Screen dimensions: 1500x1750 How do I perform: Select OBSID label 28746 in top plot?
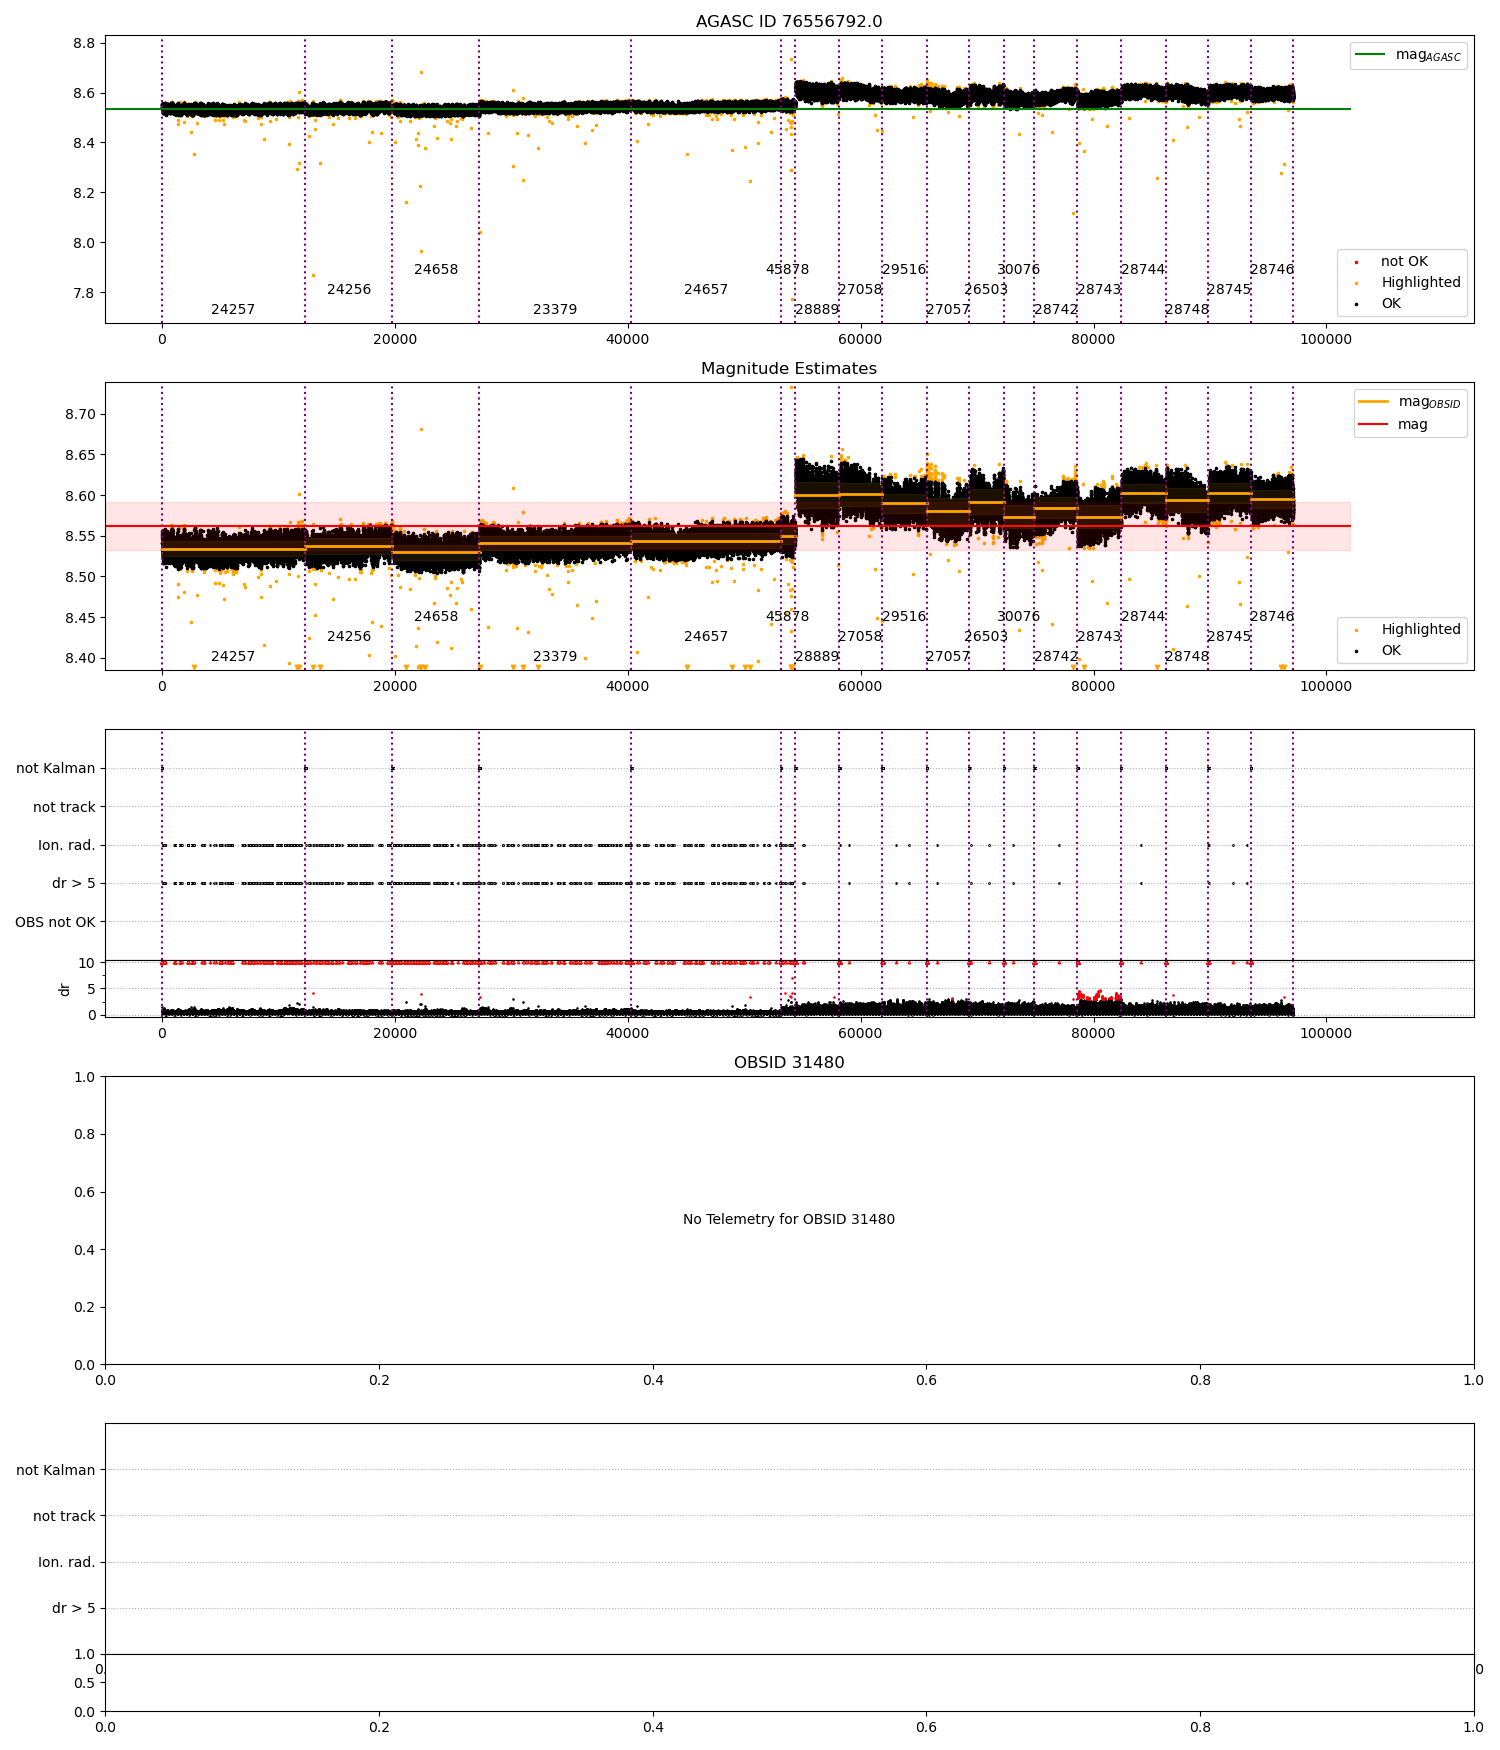coord(1272,270)
